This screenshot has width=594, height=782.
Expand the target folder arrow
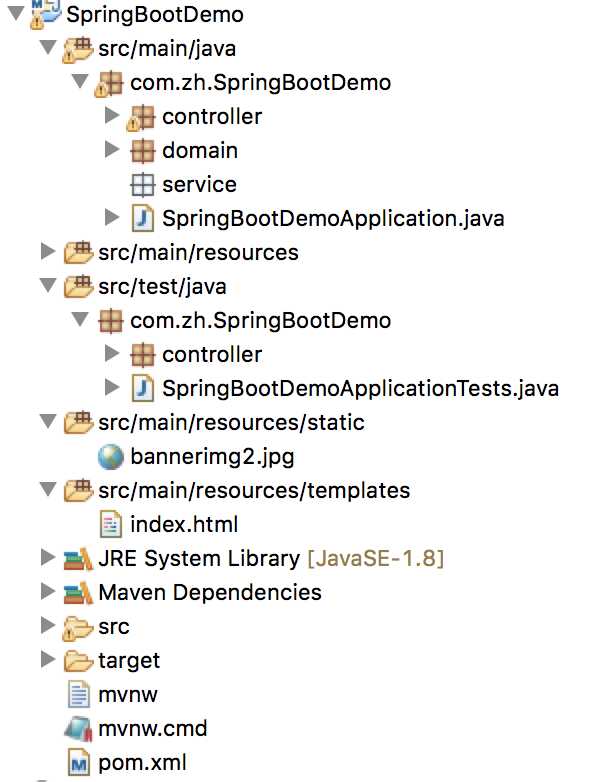[47, 659]
